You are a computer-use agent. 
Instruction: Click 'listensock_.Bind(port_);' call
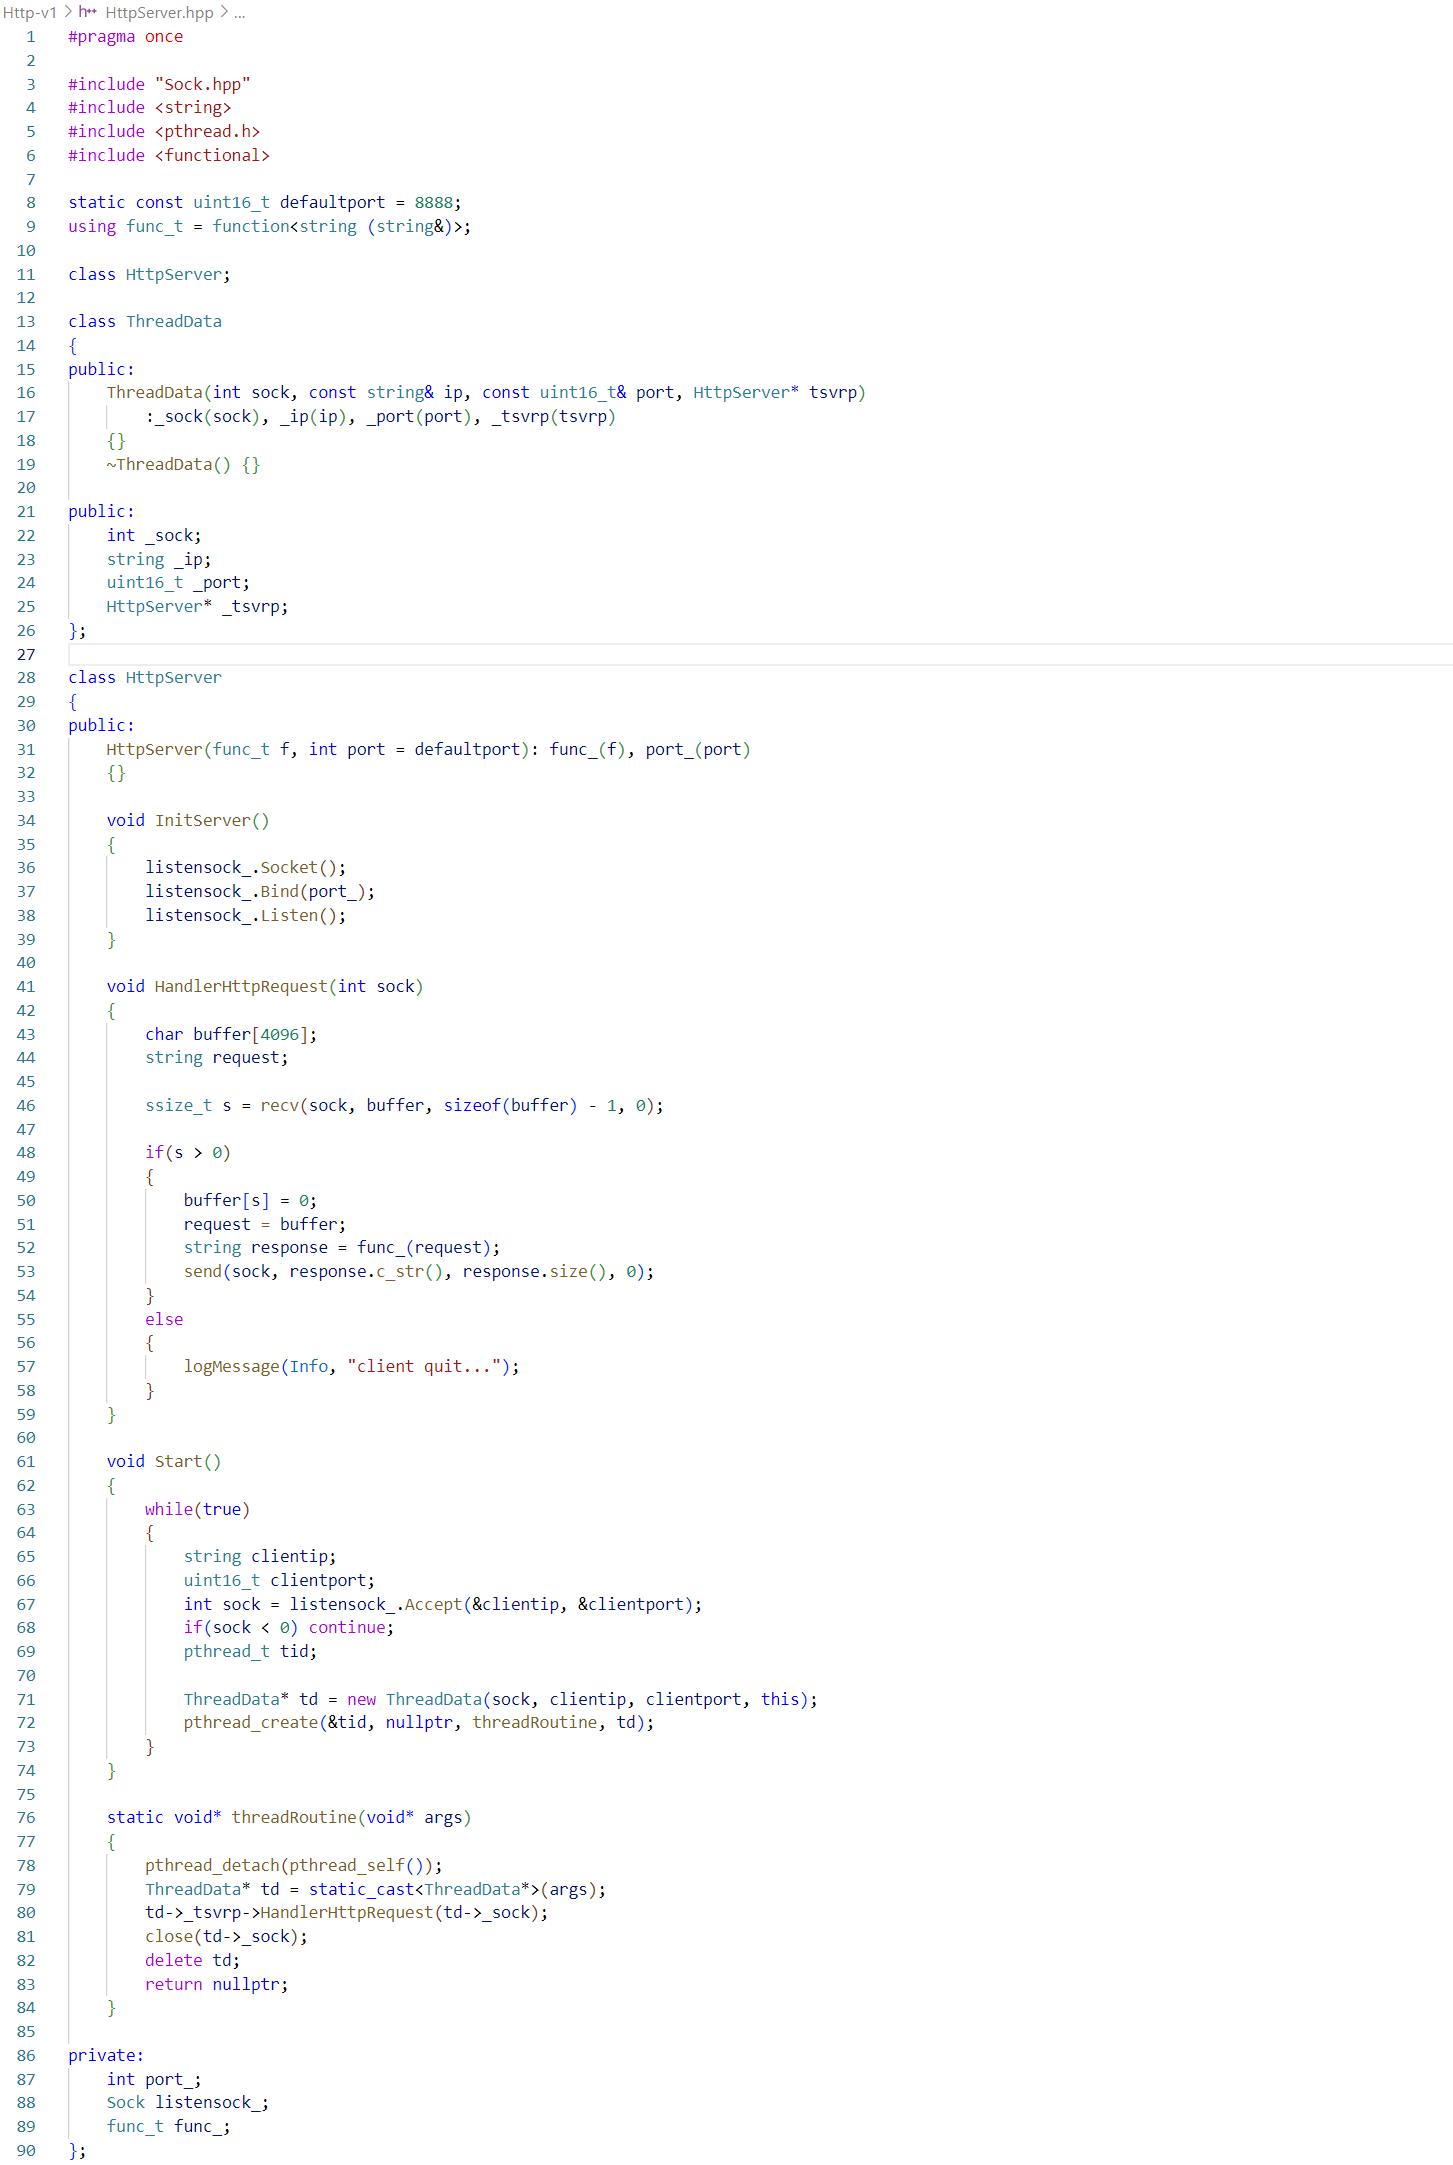pyautogui.click(x=260, y=892)
